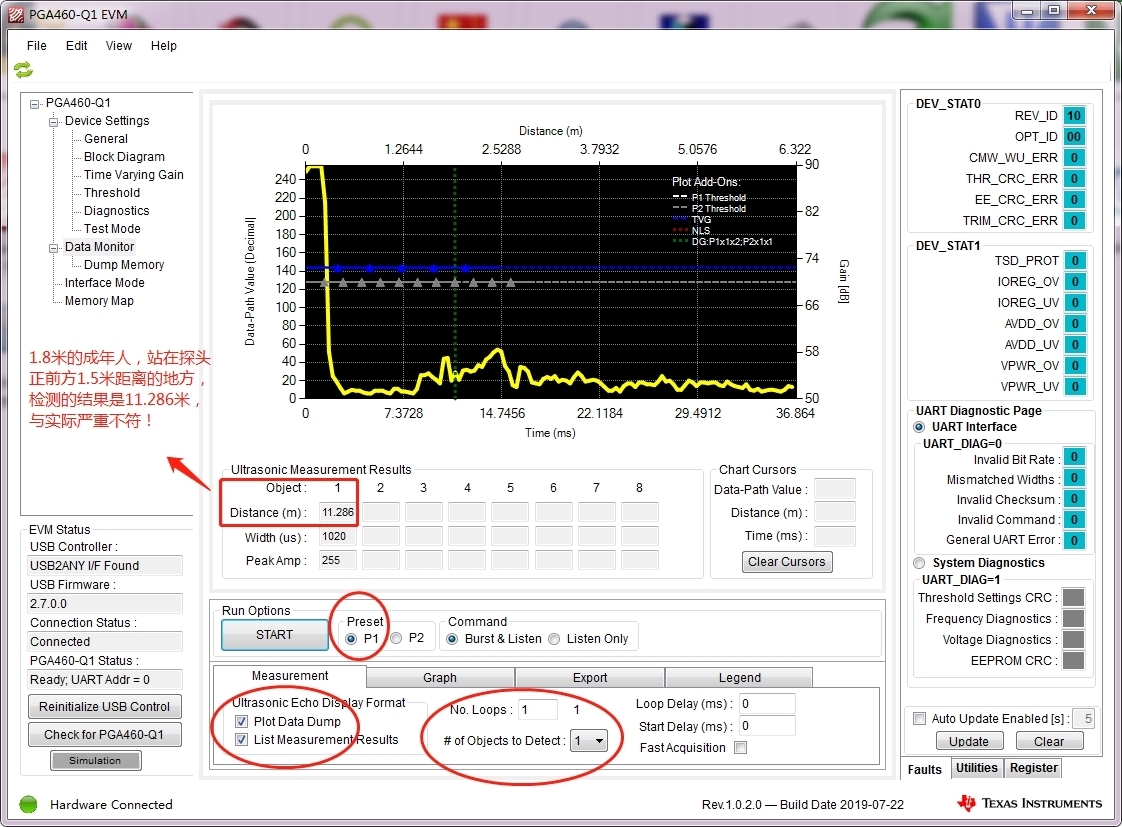Viewport: 1122px width, 827px height.
Task: Click the REV_ID status box
Action: coord(1074,116)
